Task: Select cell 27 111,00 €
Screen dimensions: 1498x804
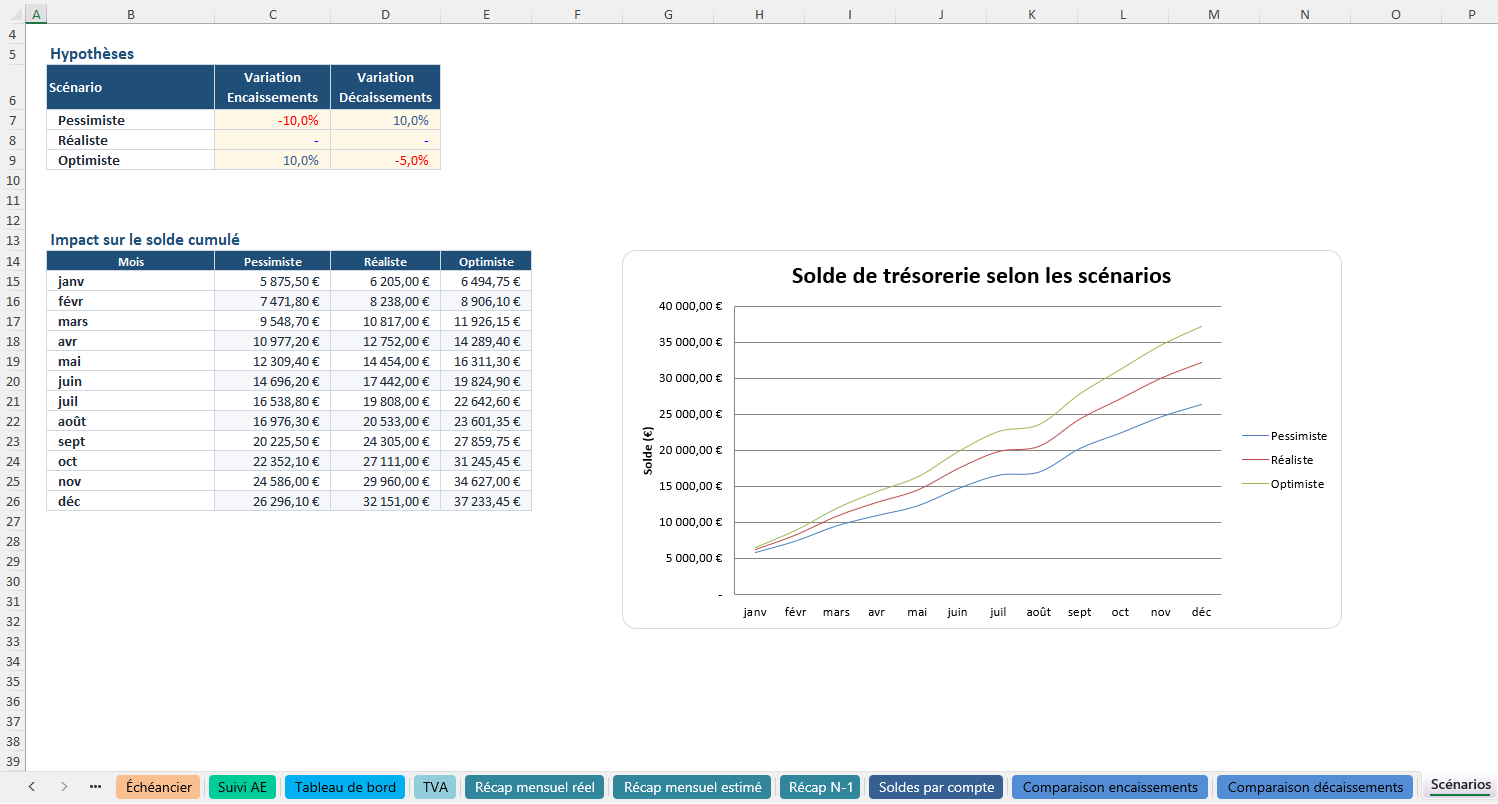Action: (385, 461)
